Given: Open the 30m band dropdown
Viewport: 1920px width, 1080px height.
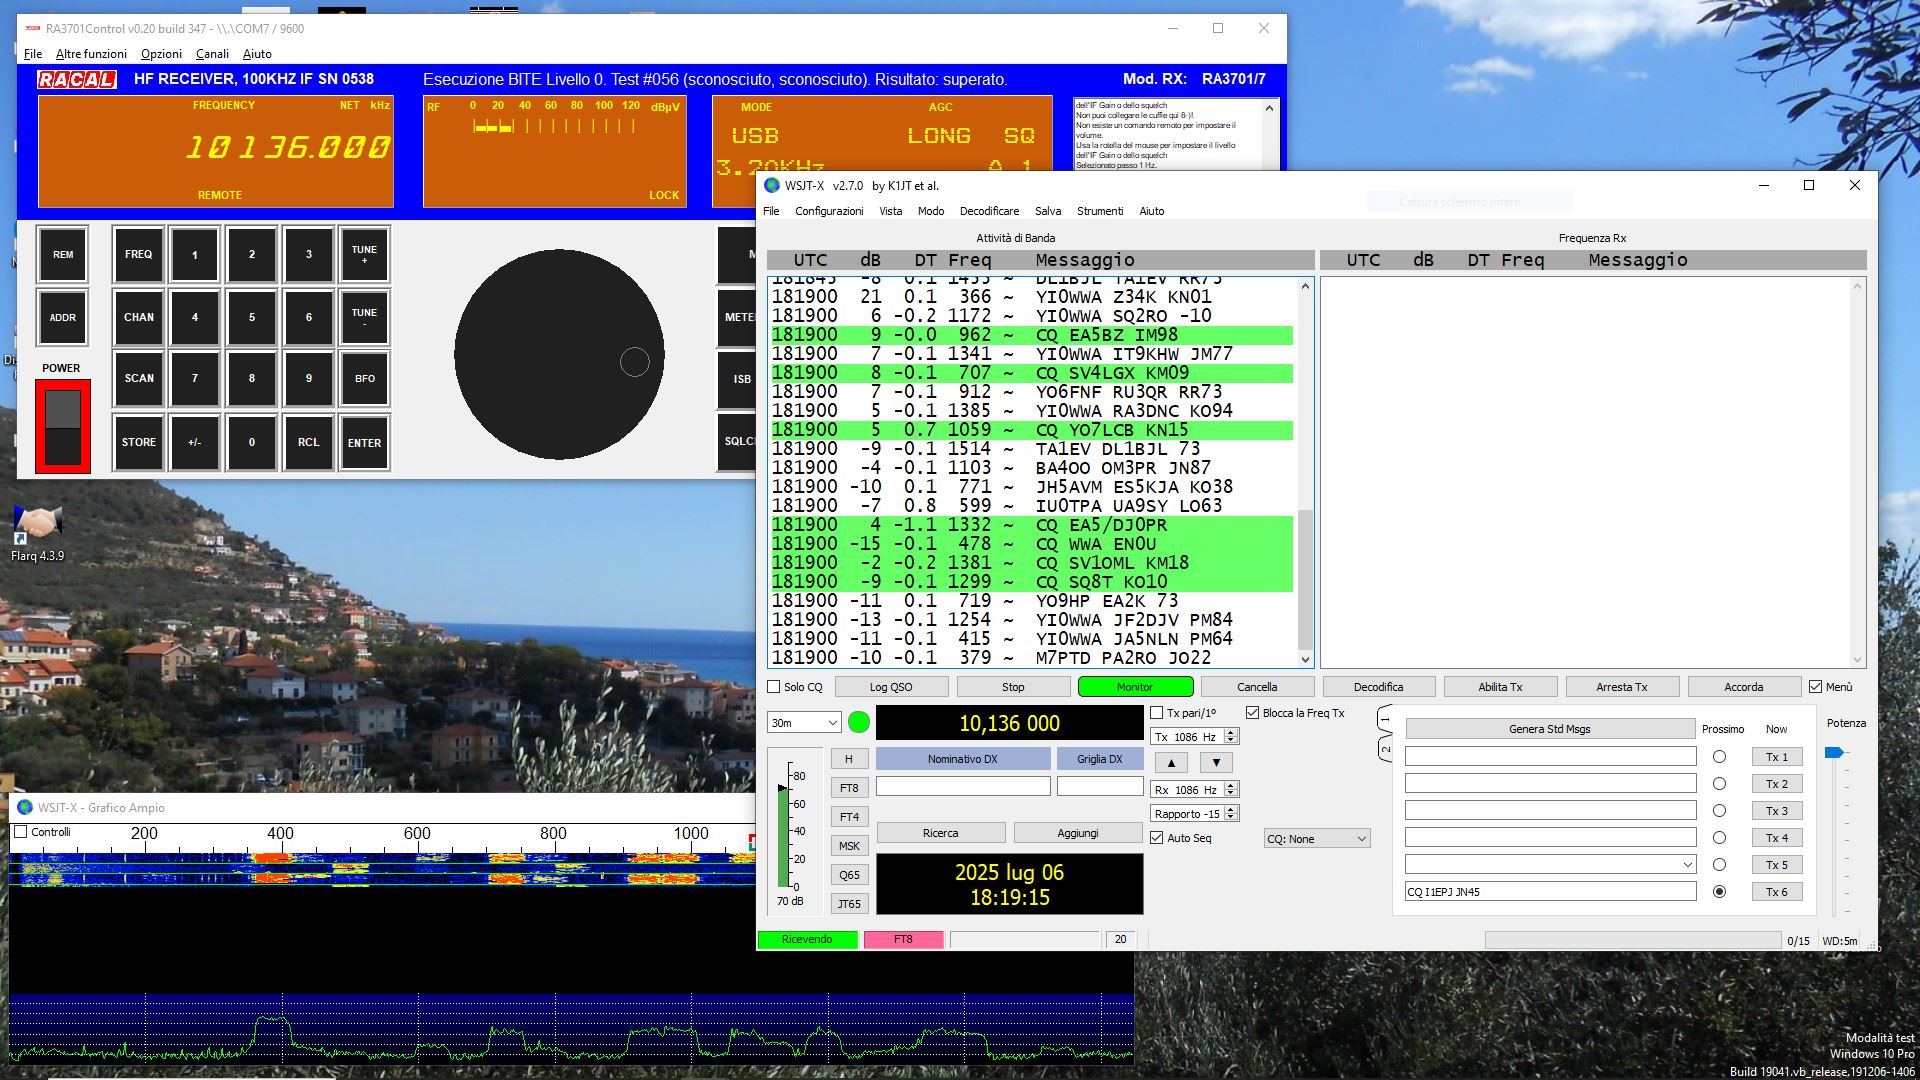Looking at the screenshot, I should pos(804,723).
